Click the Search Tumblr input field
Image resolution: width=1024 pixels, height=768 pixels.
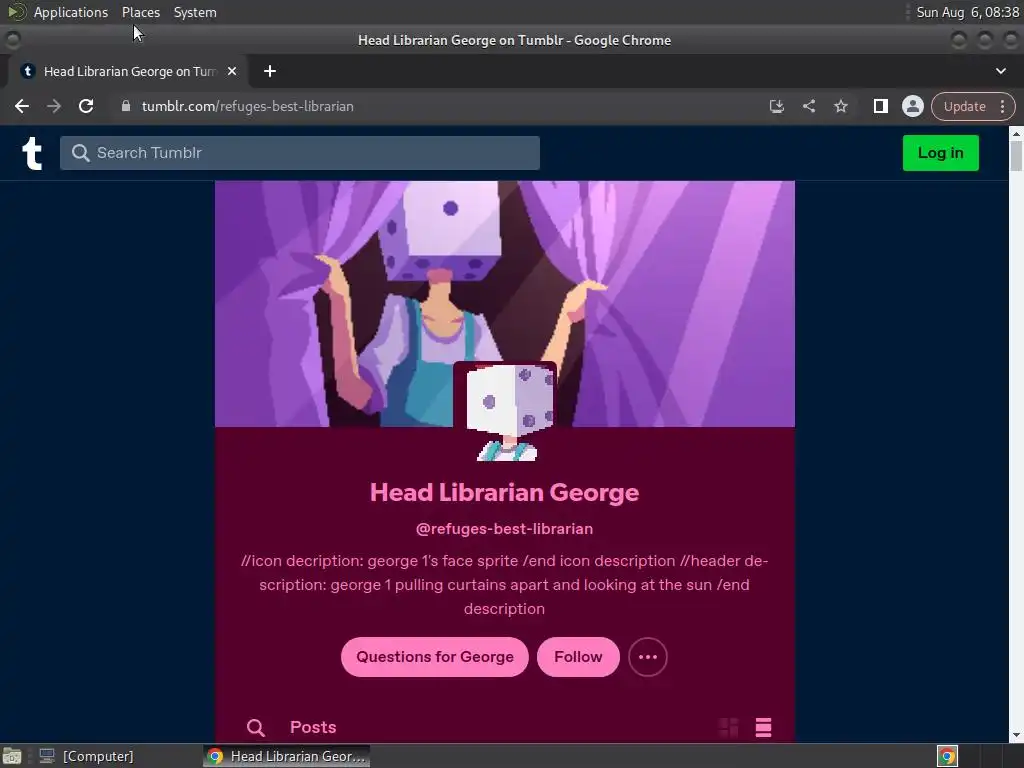300,153
